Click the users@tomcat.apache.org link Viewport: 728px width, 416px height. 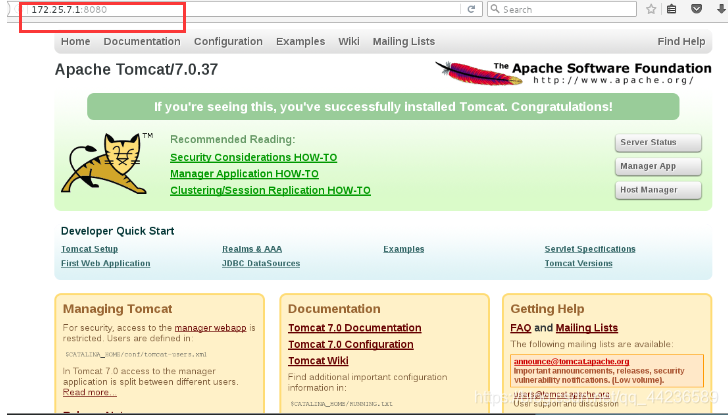point(561,394)
